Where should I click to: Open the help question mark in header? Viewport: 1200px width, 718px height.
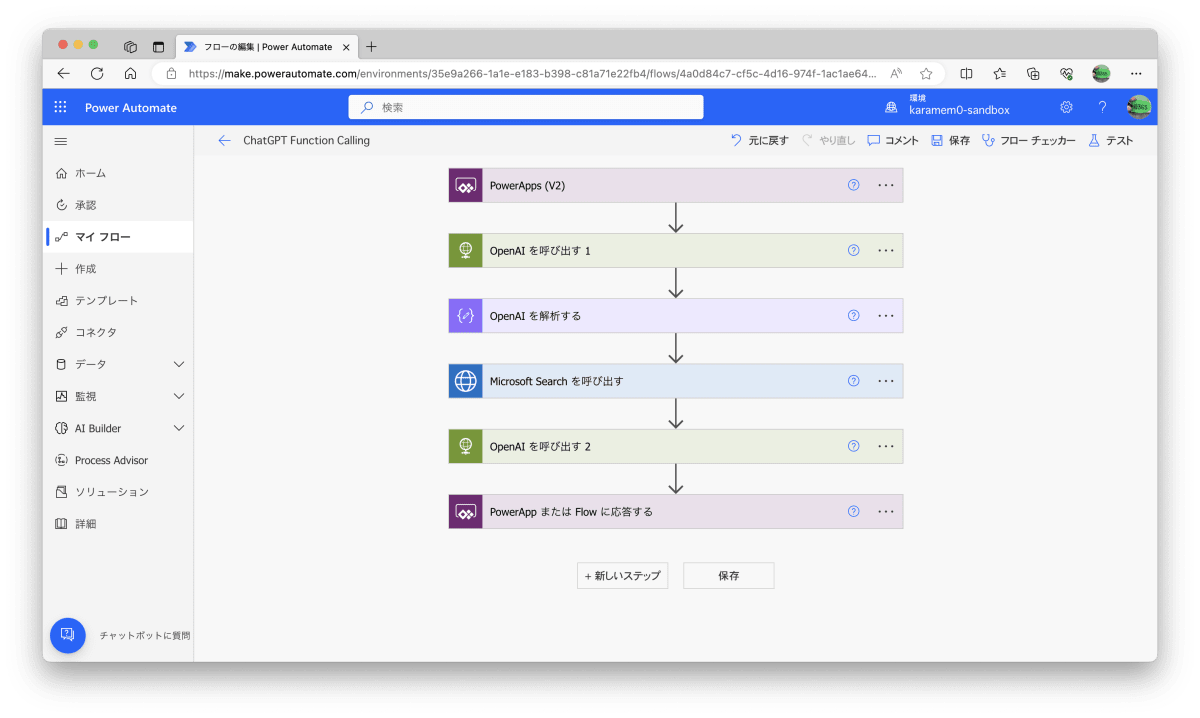click(1102, 108)
